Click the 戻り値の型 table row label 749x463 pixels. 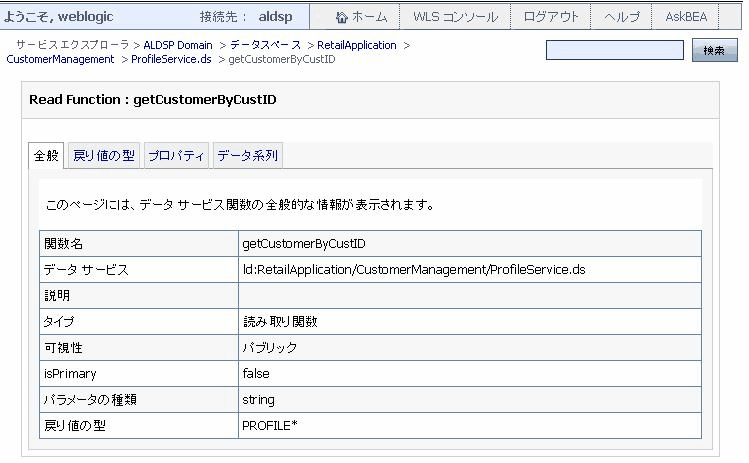point(75,425)
